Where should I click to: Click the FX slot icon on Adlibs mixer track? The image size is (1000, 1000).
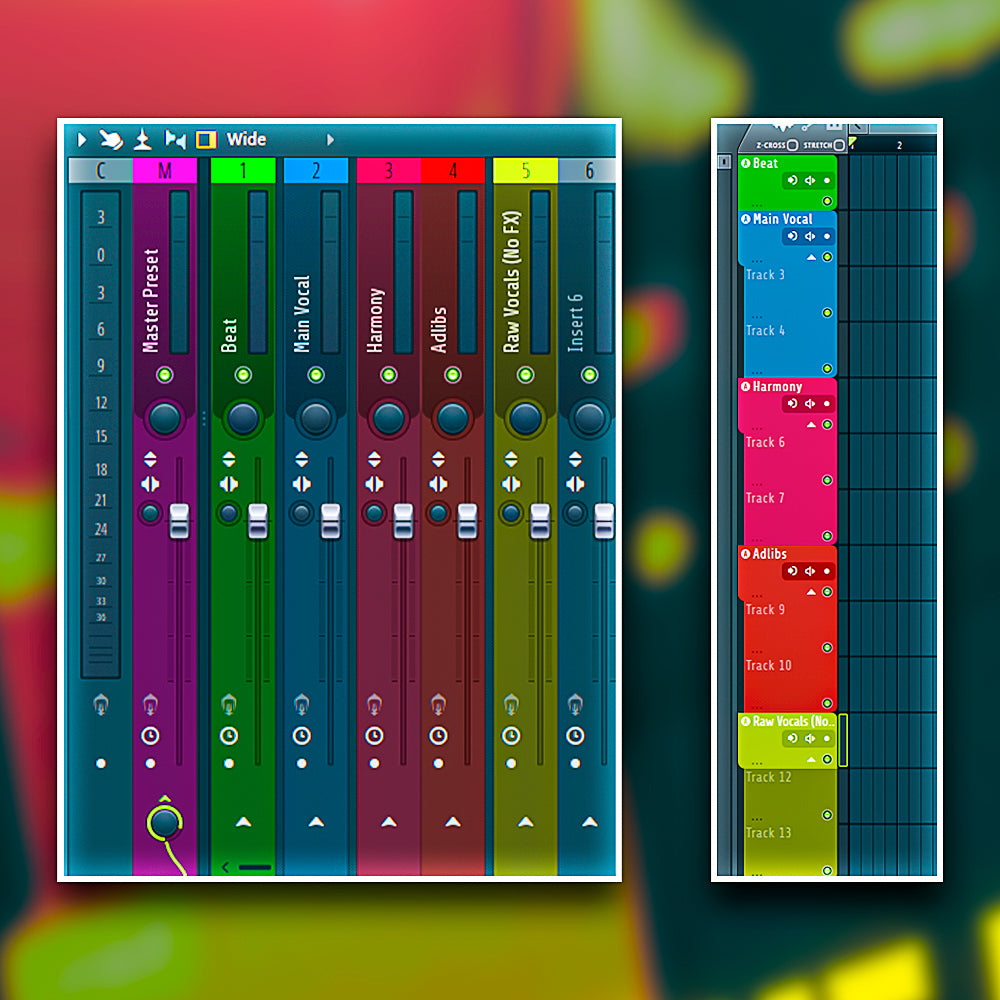[438, 706]
